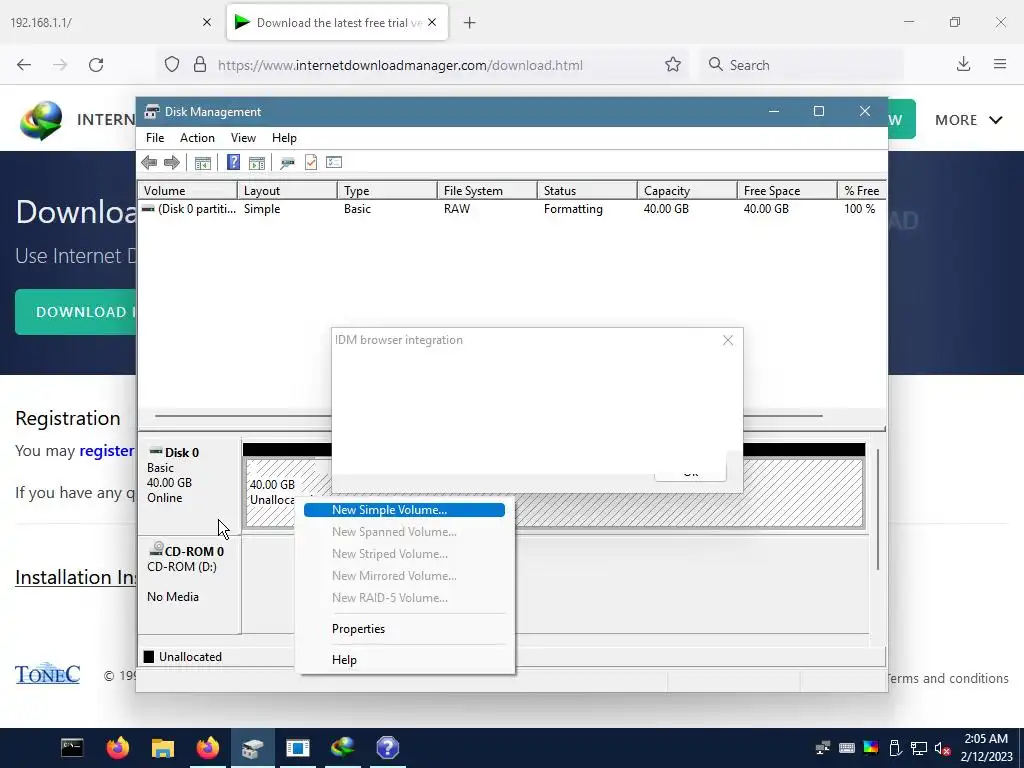The image size is (1024, 768).
Task: Sort by the File System column header
Action: tap(487, 191)
